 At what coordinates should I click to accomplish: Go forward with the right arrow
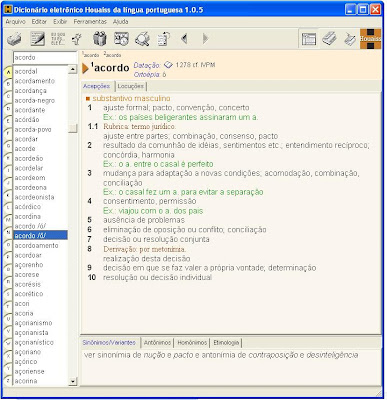pyautogui.click(x=206, y=39)
